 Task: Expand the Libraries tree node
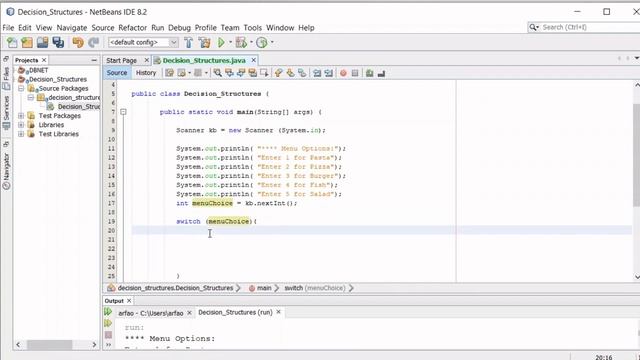(21, 125)
